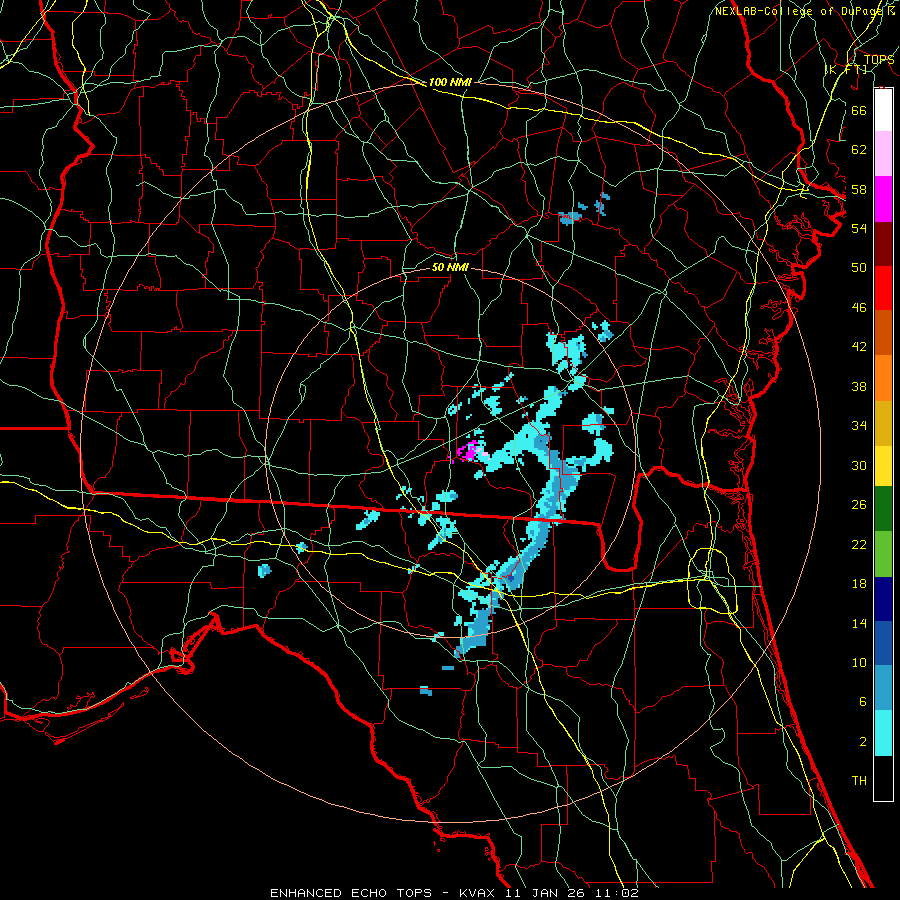Click the 'KVAX' radar site identifier

479,893
